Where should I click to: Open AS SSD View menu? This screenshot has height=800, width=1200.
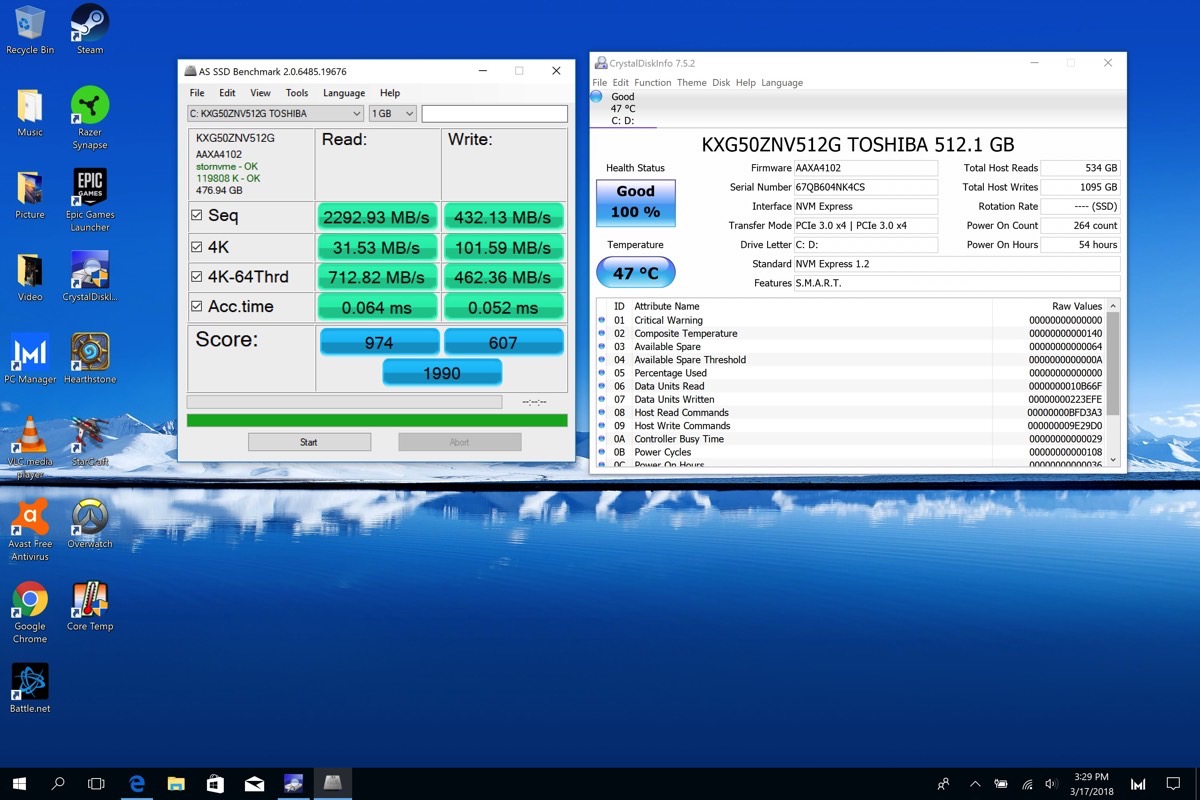click(260, 93)
